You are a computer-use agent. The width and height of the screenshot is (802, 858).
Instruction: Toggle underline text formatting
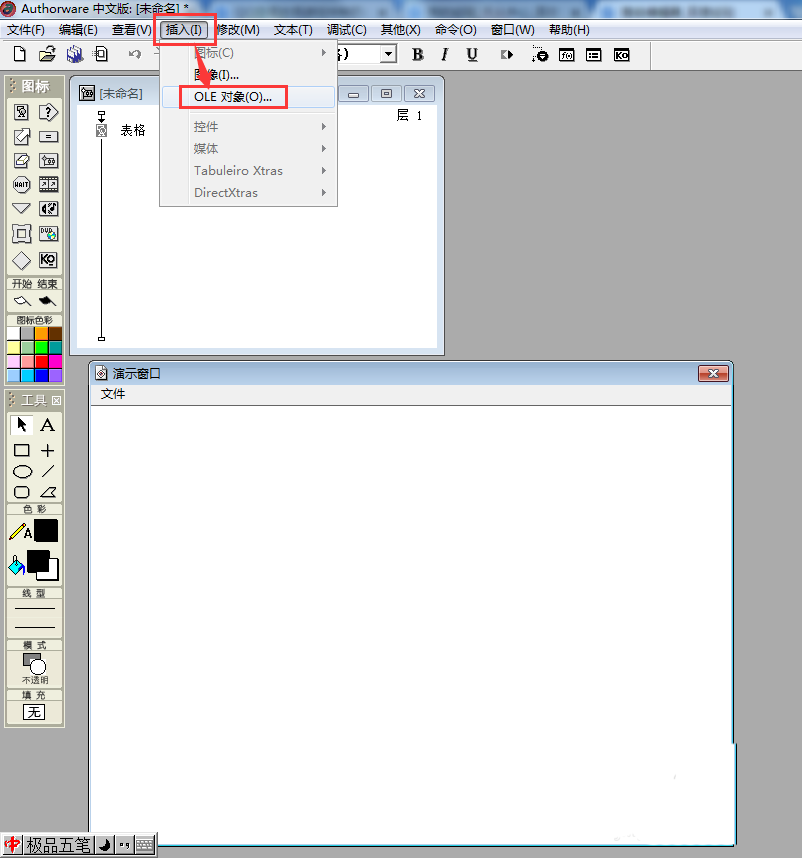coord(472,55)
